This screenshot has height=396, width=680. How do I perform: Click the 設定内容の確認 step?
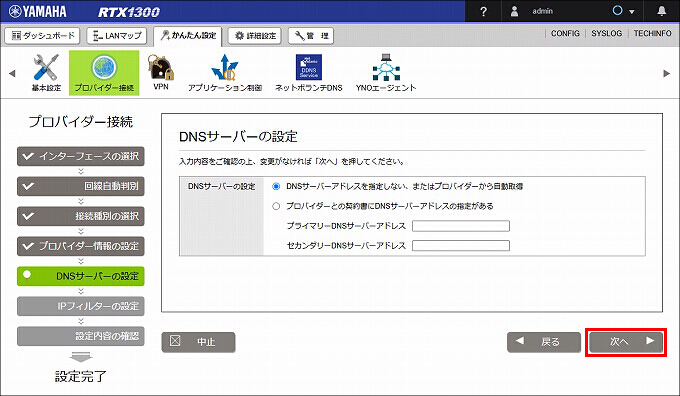(81, 336)
